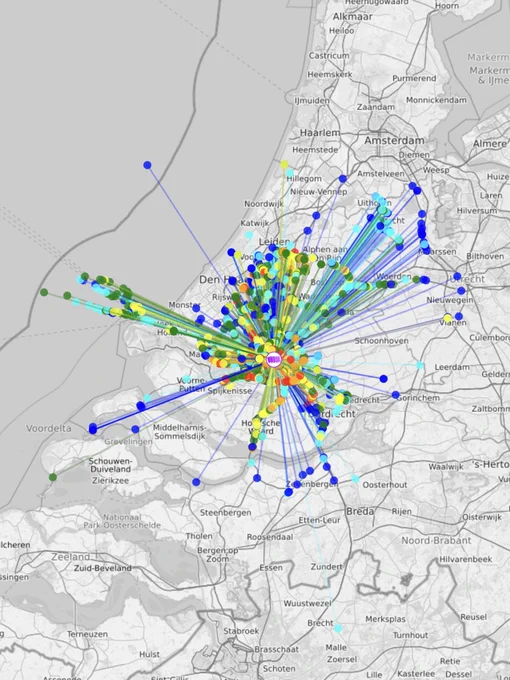Click the Katwijk map label
The height and width of the screenshot is (680, 510).
(x=255, y=223)
